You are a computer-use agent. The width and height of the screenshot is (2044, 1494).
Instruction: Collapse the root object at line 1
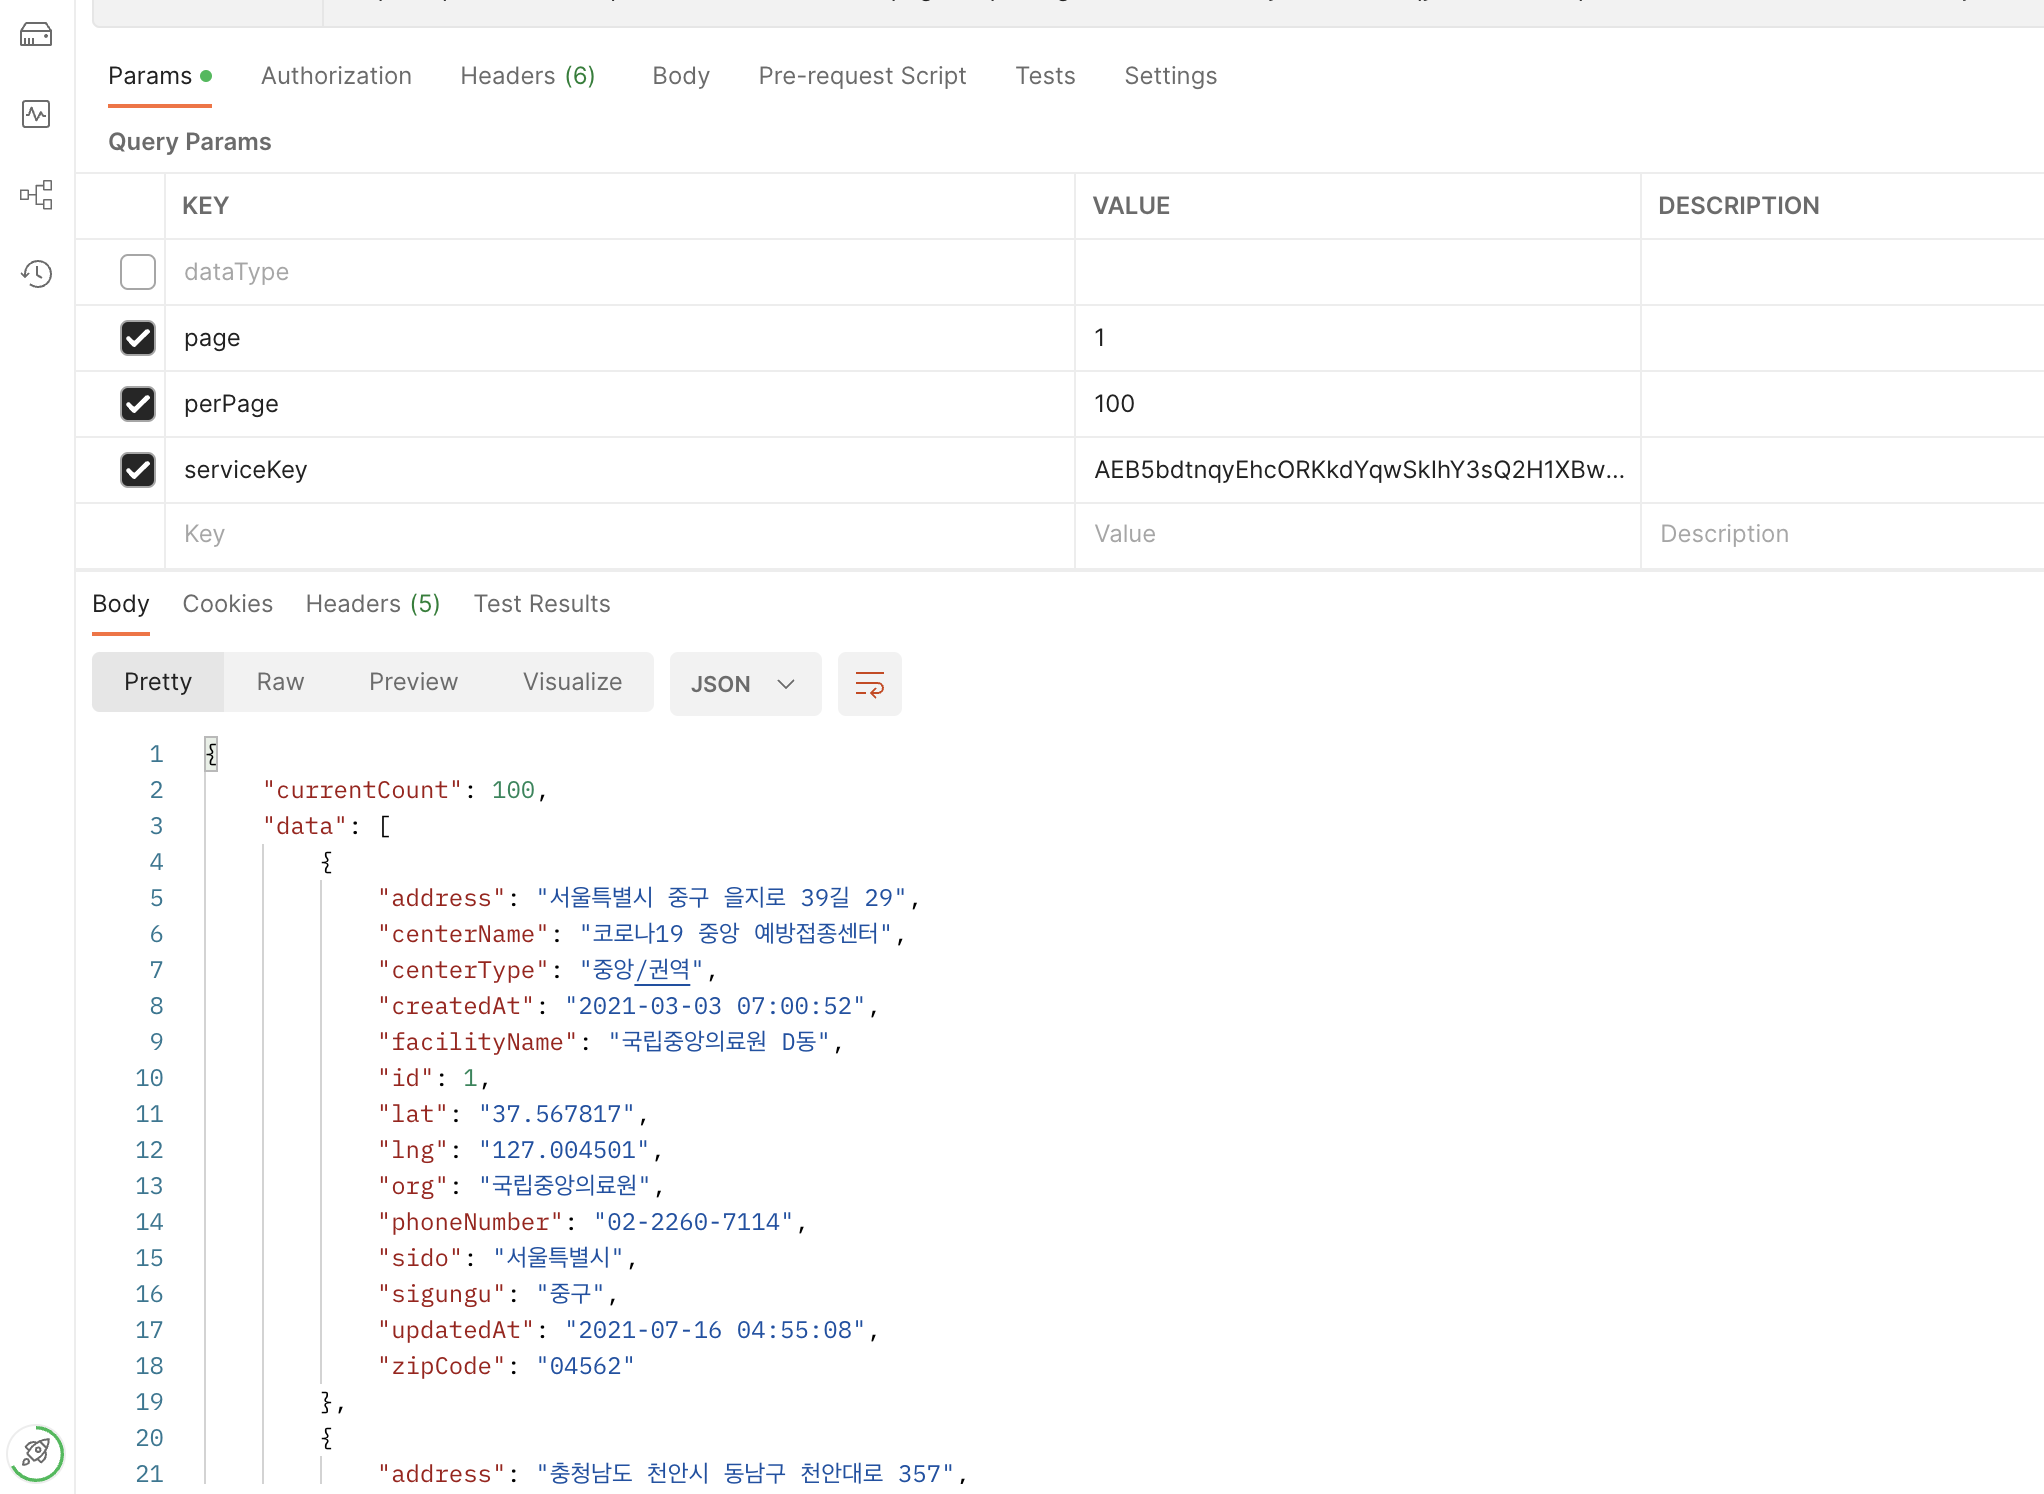click(x=211, y=753)
